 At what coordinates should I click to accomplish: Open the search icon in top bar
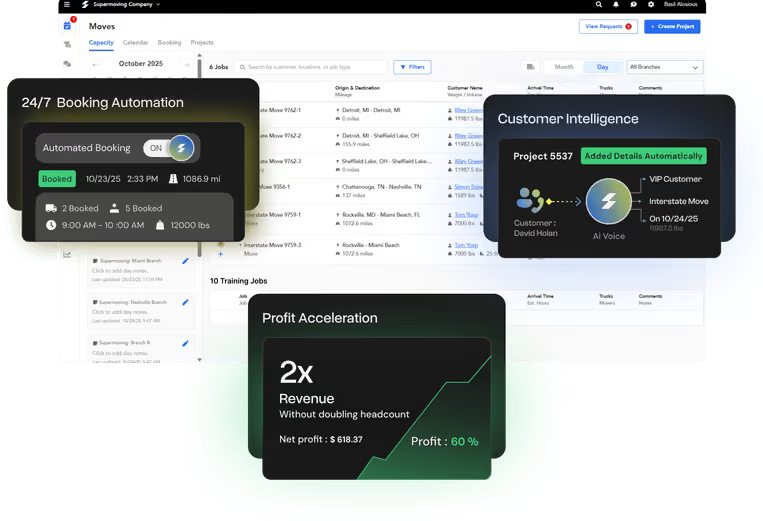599,4
